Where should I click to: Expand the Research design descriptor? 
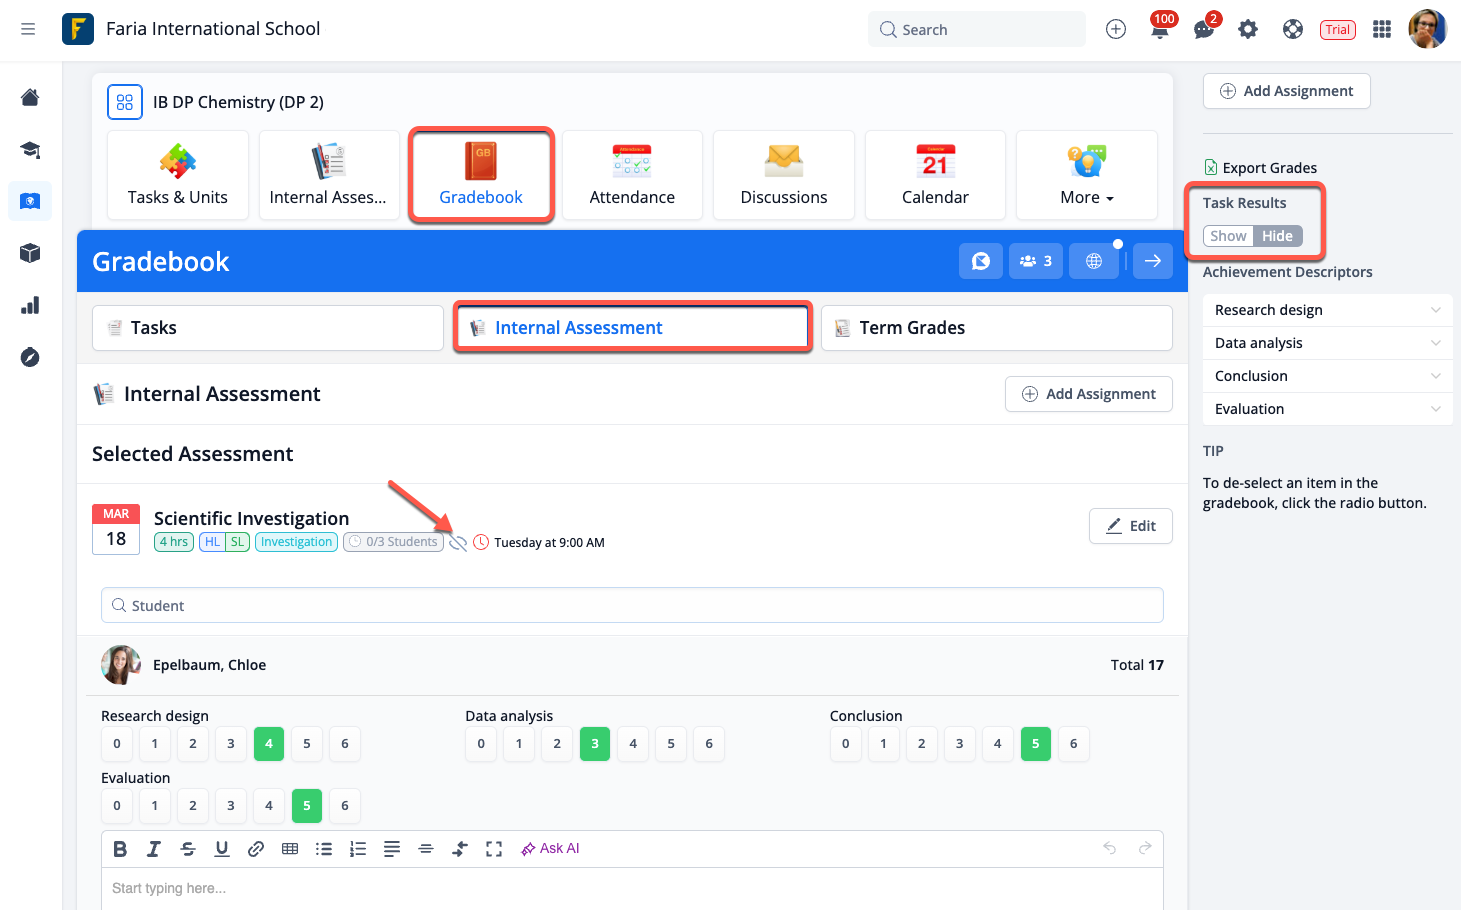coord(1327,310)
